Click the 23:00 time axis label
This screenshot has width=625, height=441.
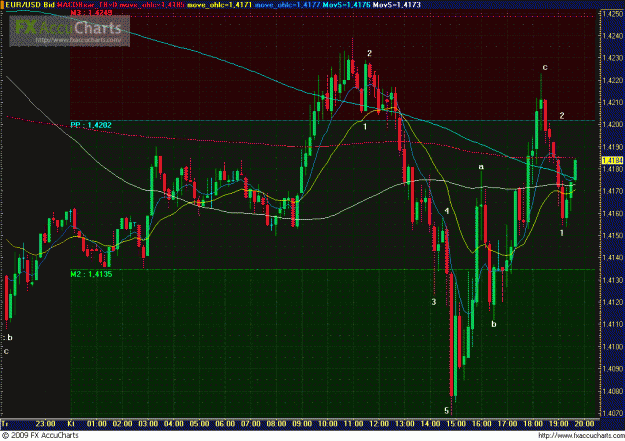[45, 423]
